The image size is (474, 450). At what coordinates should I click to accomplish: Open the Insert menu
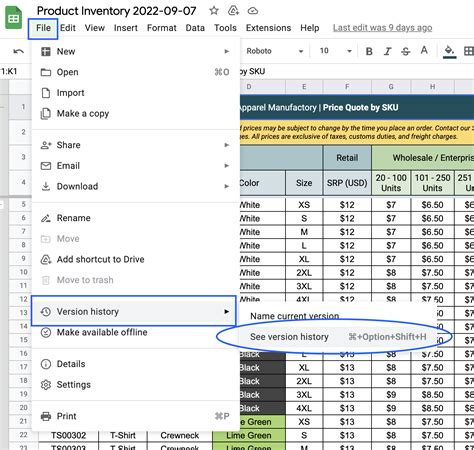coord(126,28)
